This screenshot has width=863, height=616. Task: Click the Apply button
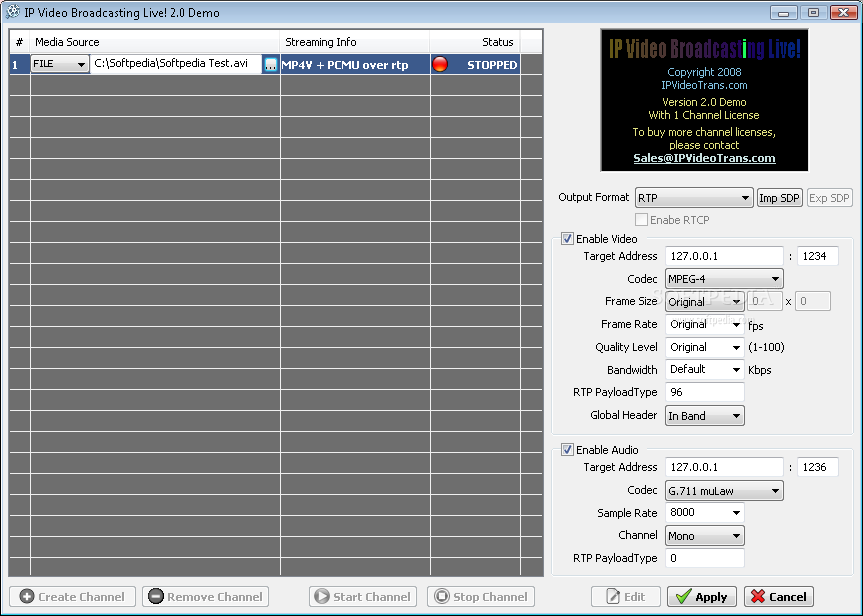pyautogui.click(x=702, y=597)
